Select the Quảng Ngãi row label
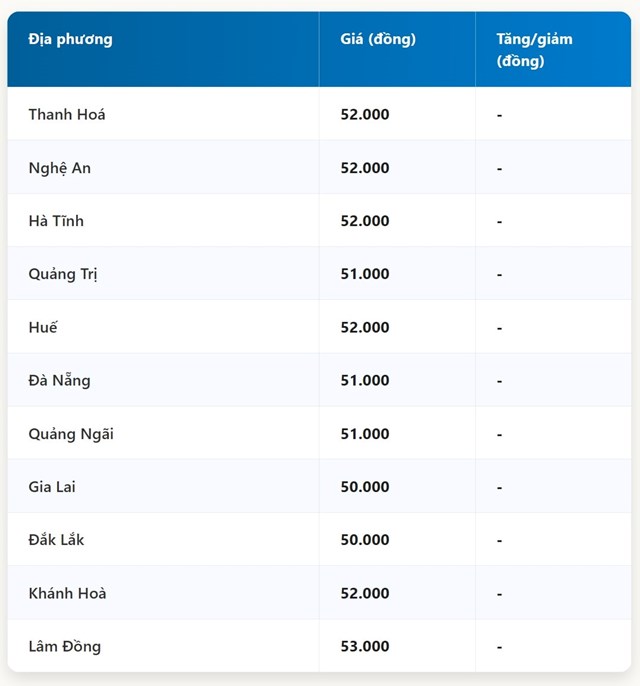This screenshot has width=640, height=686. pyautogui.click(x=71, y=434)
